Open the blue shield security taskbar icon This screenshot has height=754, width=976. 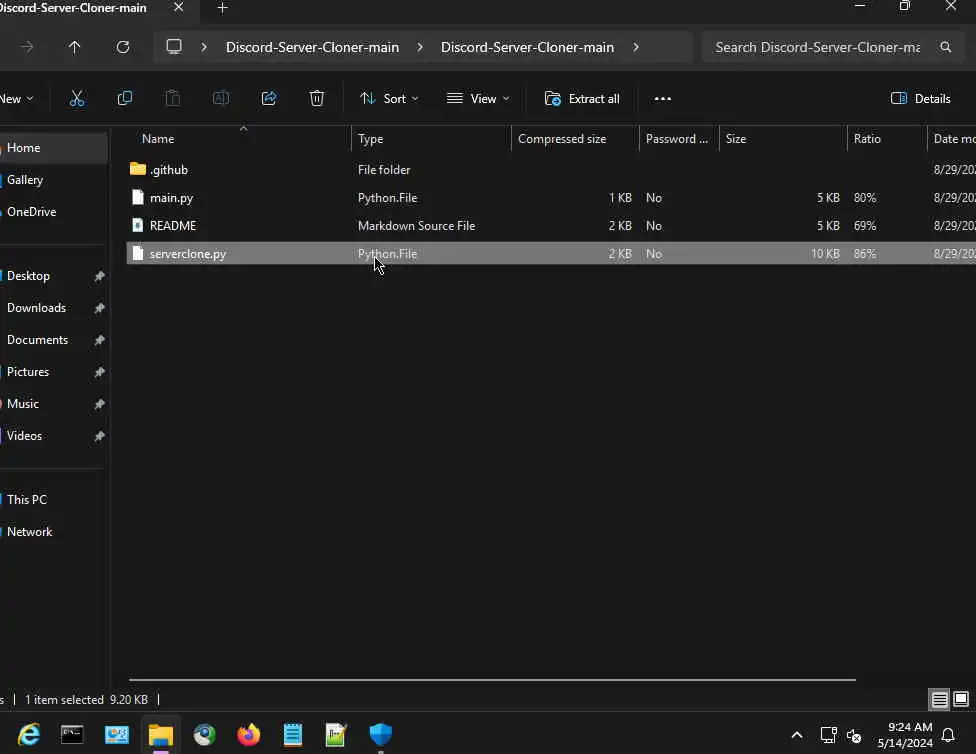[x=380, y=735]
